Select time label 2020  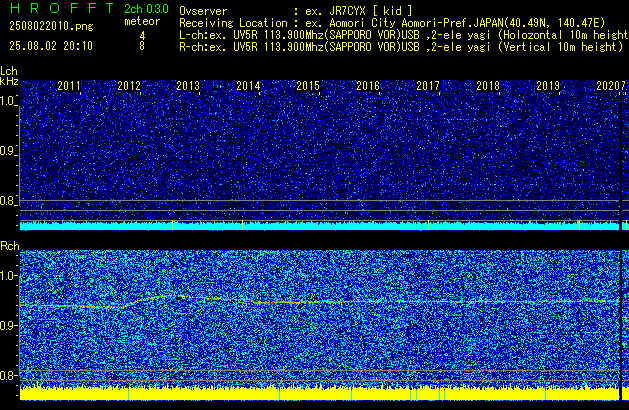point(608,86)
